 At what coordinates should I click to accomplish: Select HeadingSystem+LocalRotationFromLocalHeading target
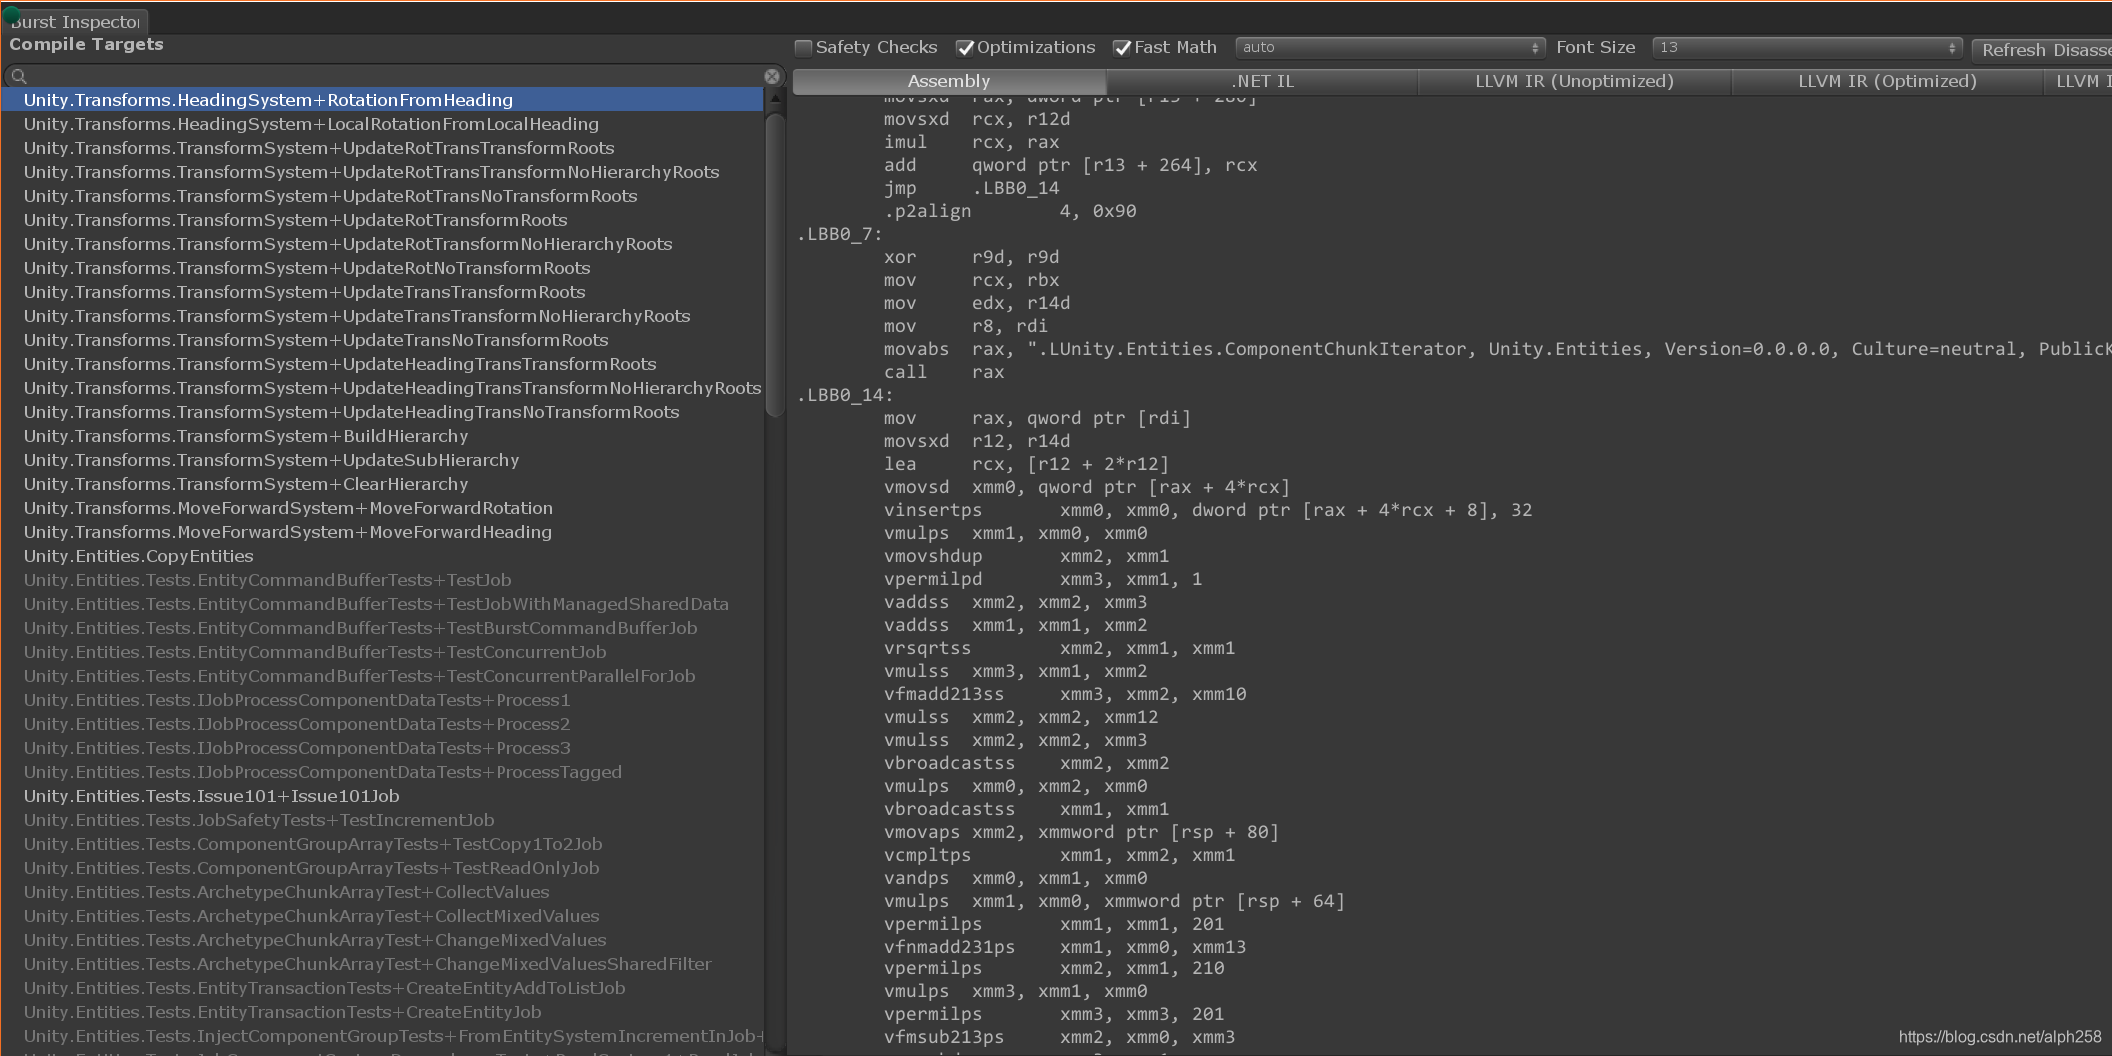pos(382,124)
